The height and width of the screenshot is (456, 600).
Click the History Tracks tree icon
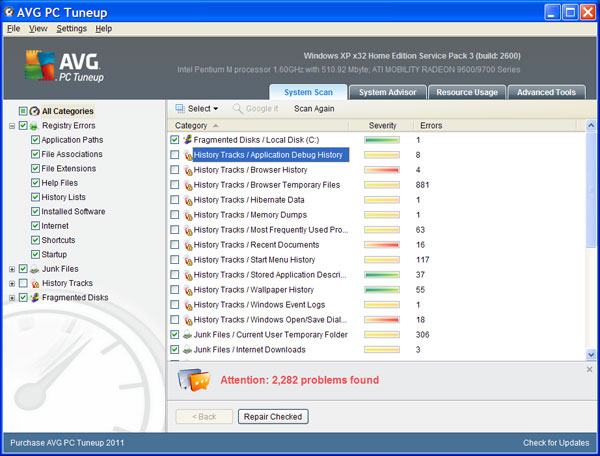click(35, 283)
